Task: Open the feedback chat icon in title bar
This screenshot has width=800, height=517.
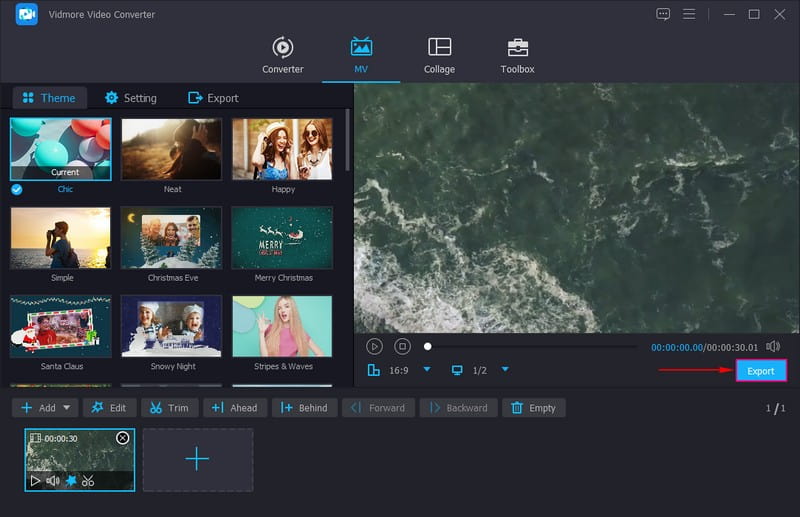Action: point(663,14)
